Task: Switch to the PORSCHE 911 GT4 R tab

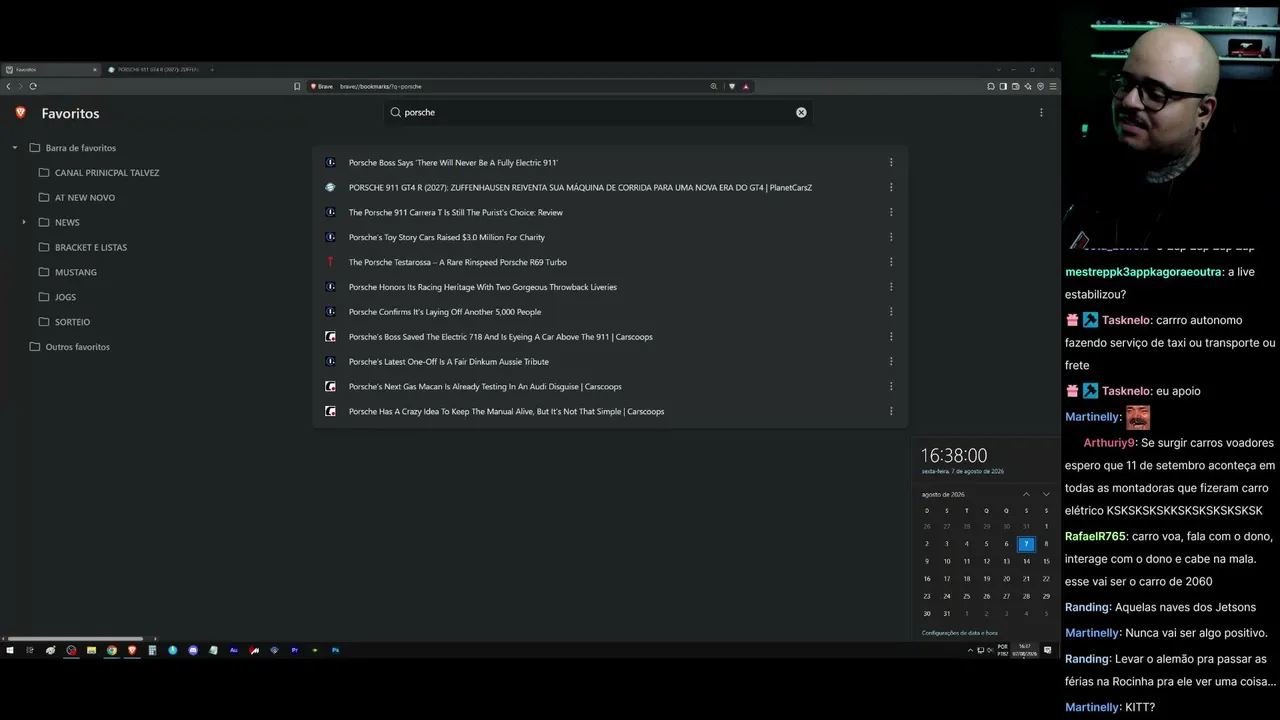Action: pyautogui.click(x=152, y=70)
